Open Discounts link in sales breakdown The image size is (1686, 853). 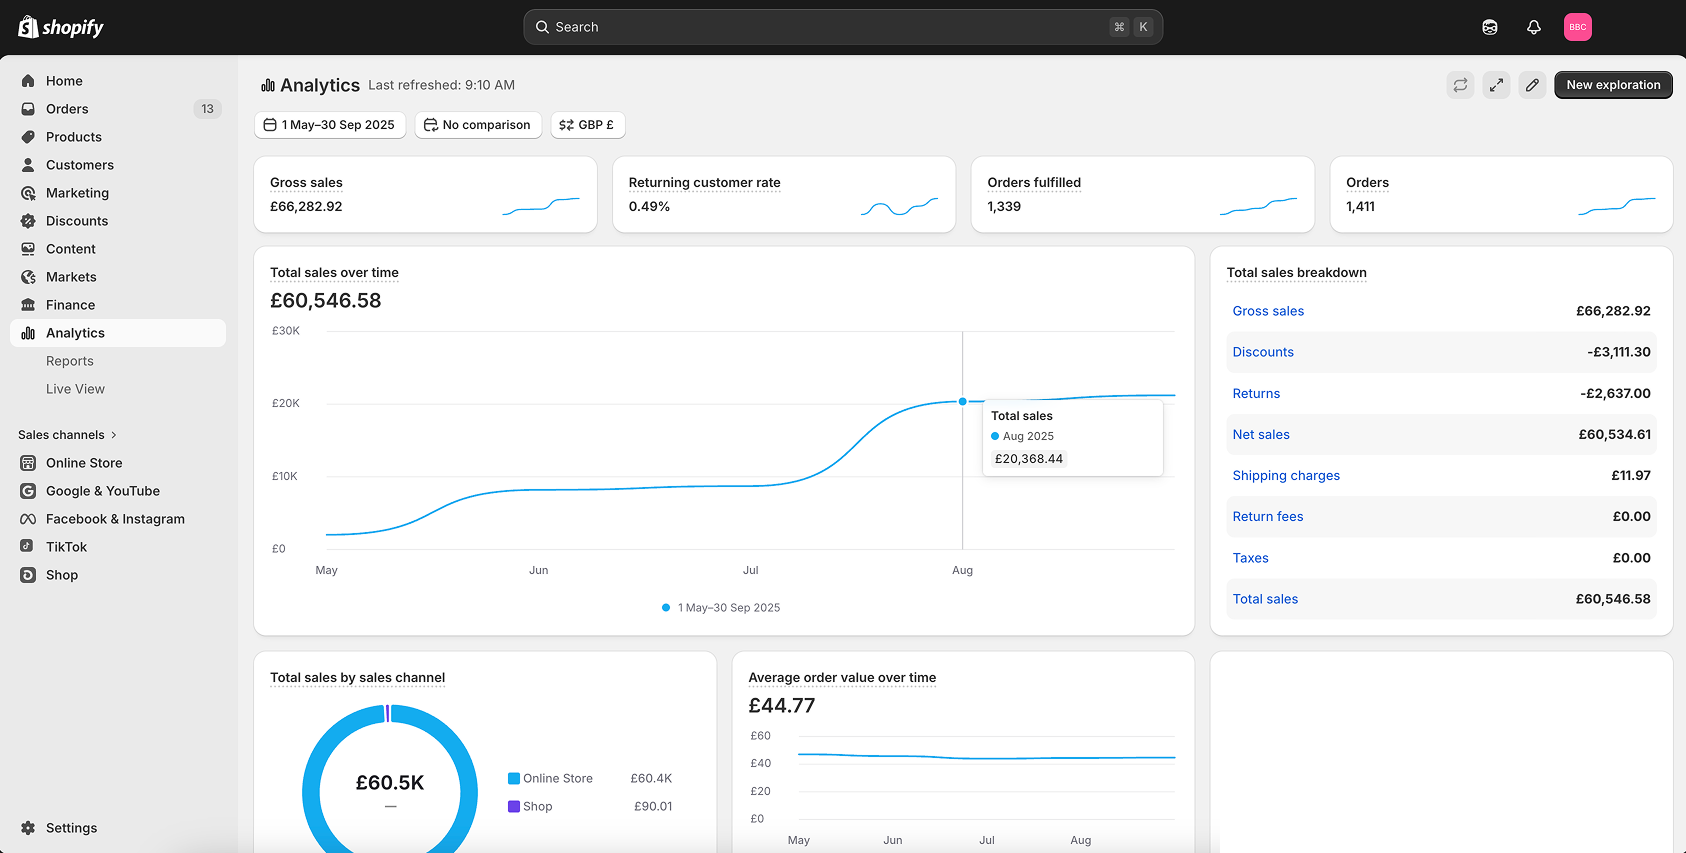1263,352
